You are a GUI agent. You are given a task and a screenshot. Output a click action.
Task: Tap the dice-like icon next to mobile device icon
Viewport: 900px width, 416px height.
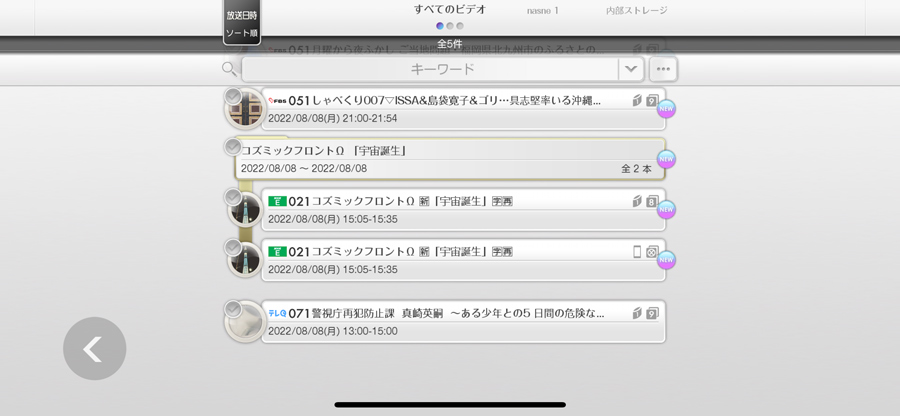point(652,251)
